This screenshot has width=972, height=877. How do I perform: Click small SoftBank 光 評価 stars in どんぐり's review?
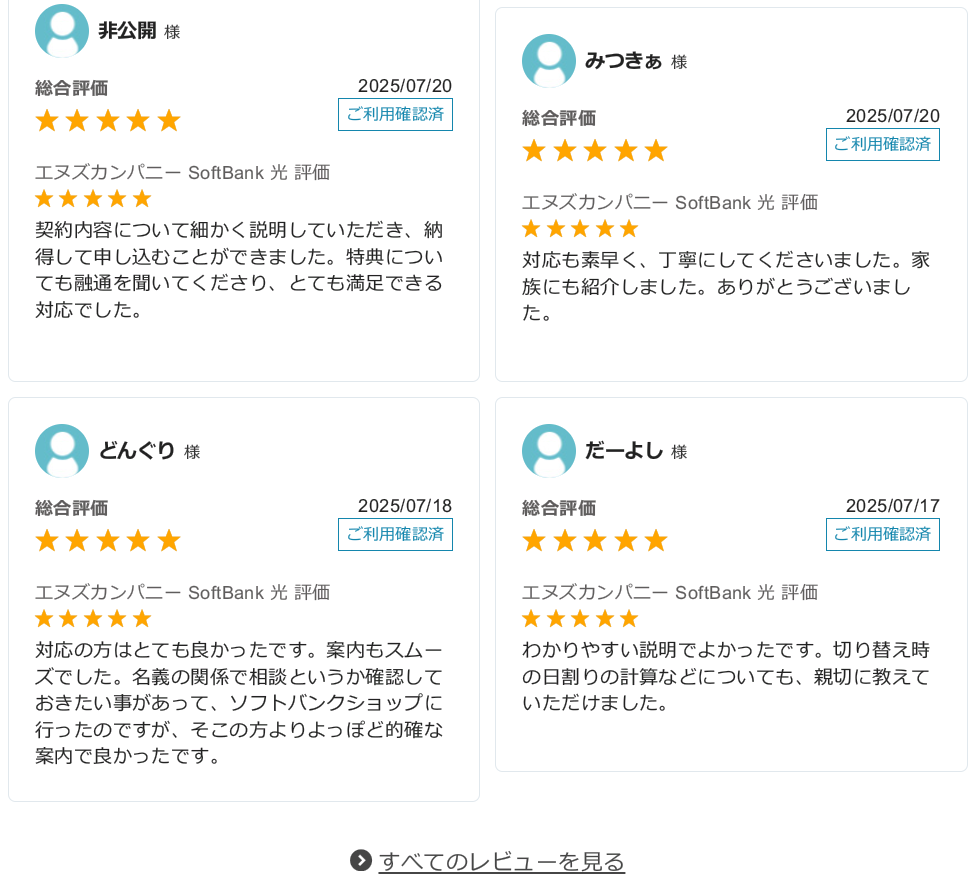click(x=93, y=619)
